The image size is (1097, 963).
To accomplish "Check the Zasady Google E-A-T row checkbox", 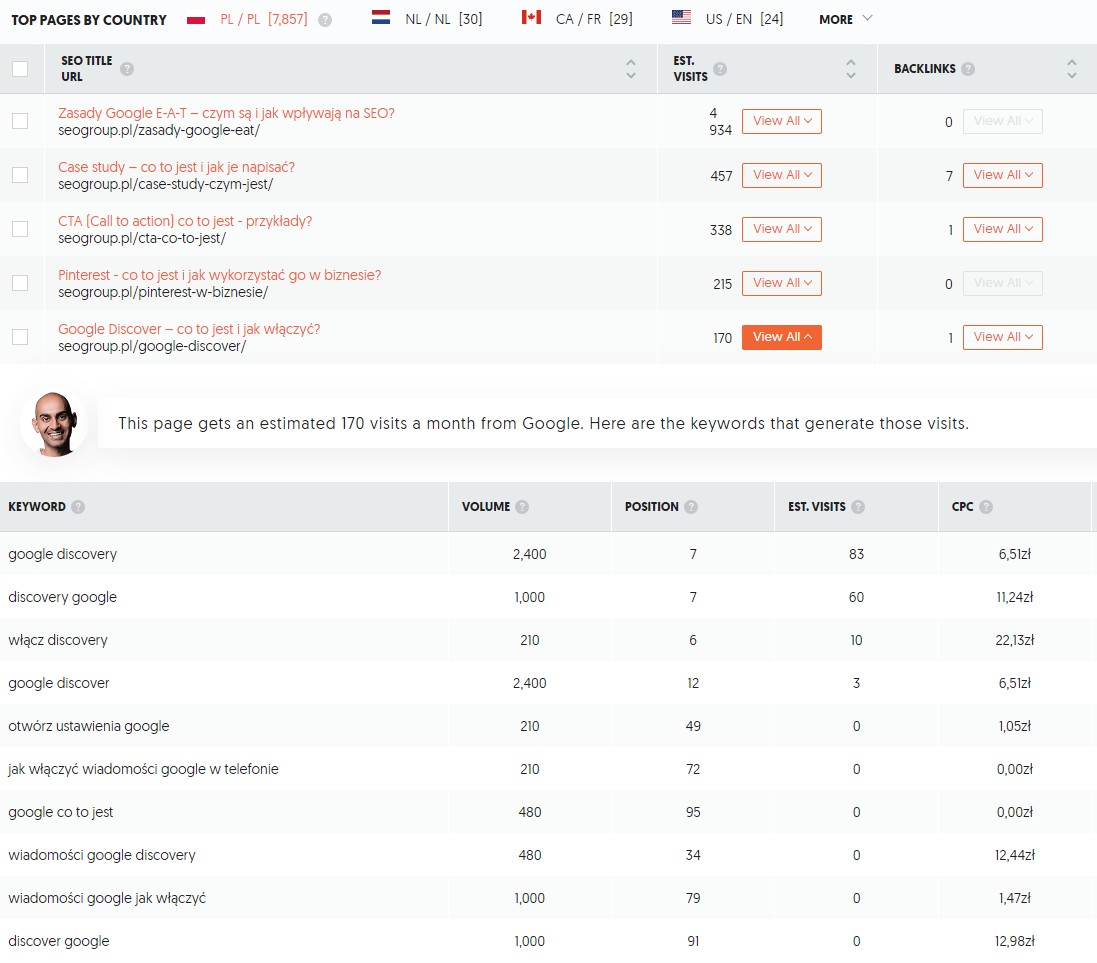I will (20, 121).
